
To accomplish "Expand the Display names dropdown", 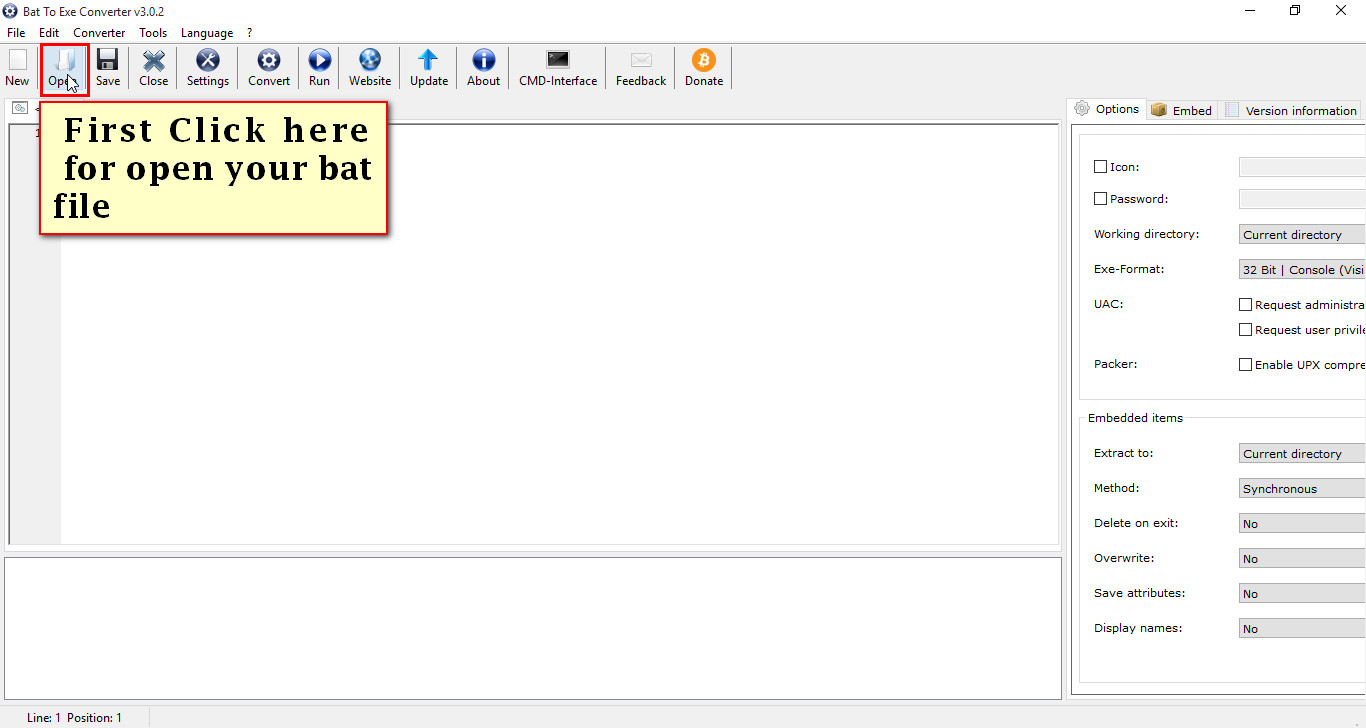I will 1302,629.
